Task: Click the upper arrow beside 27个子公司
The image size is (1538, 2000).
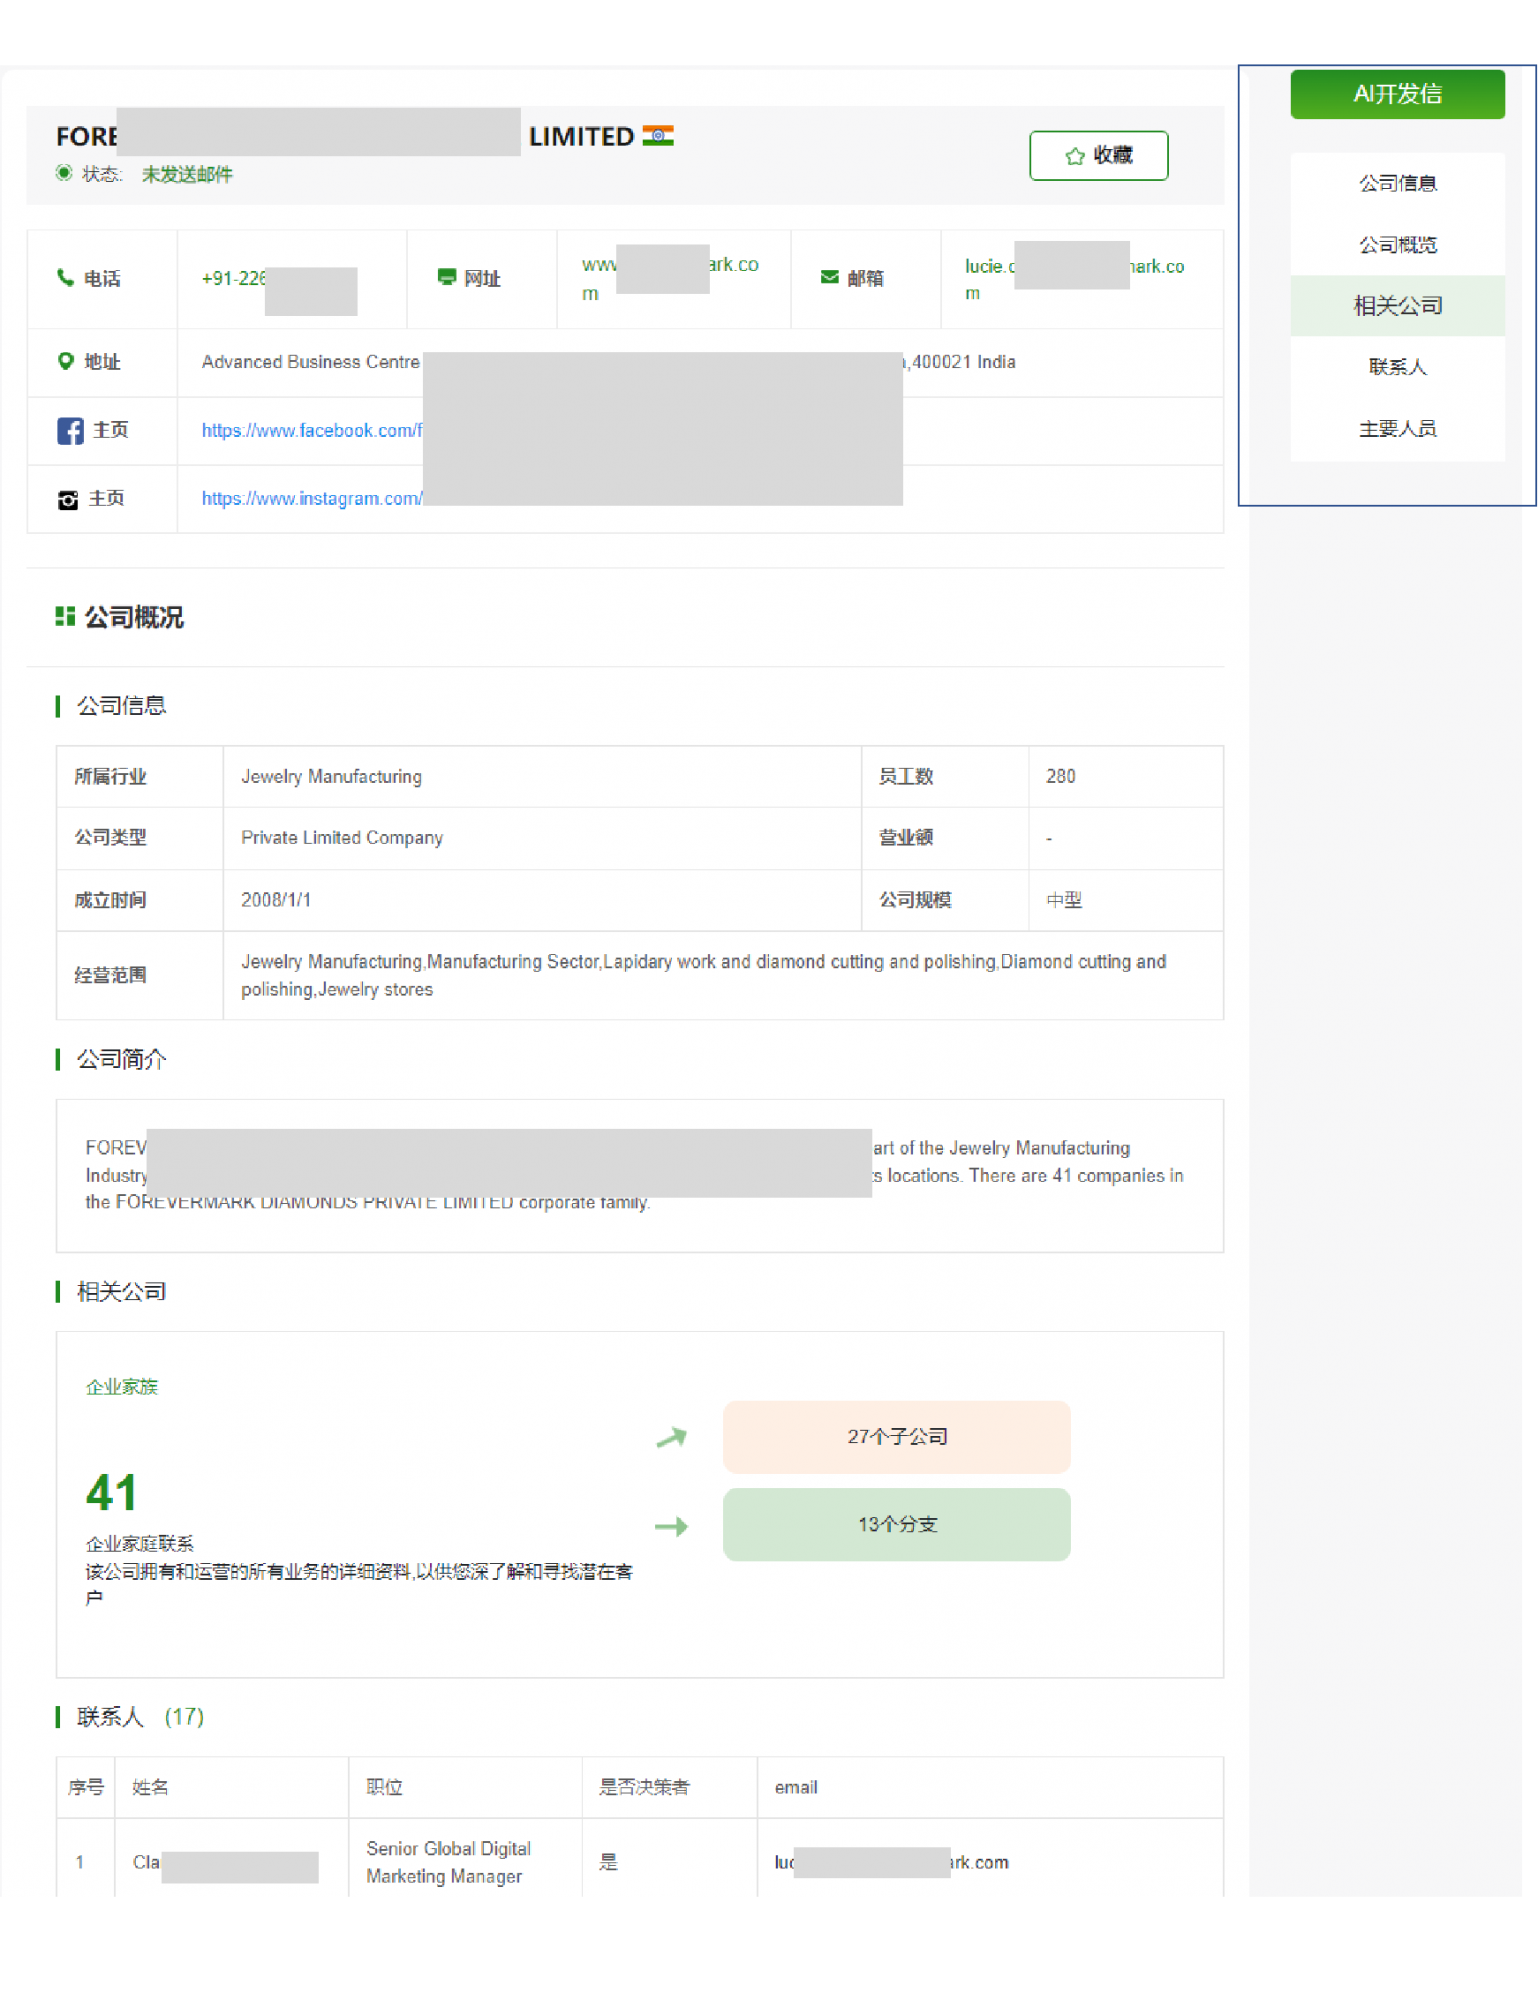Action: point(671,1438)
